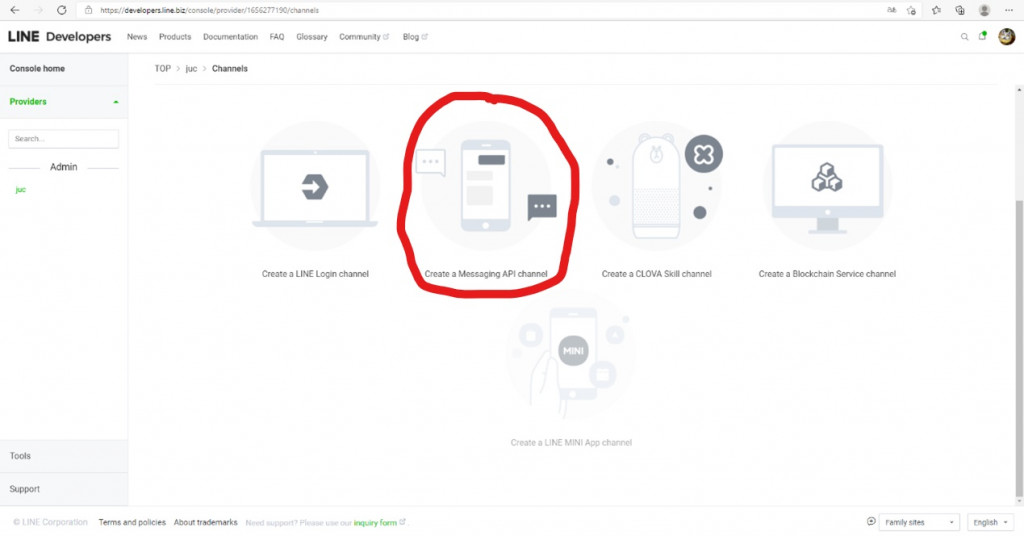Click juc in the breadcrumb
The width and height of the screenshot is (1024, 536).
191,69
